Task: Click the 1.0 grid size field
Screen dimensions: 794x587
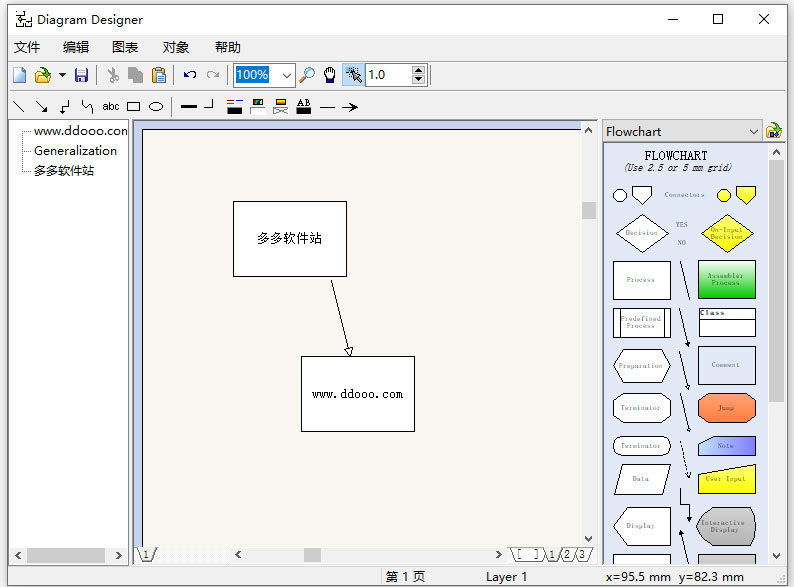Action: point(388,75)
